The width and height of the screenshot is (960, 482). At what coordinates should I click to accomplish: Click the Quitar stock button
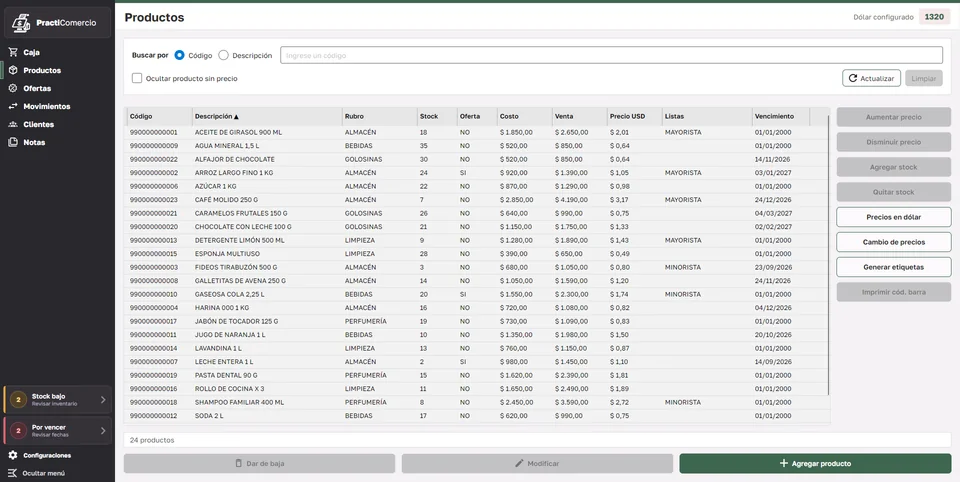(x=893, y=192)
